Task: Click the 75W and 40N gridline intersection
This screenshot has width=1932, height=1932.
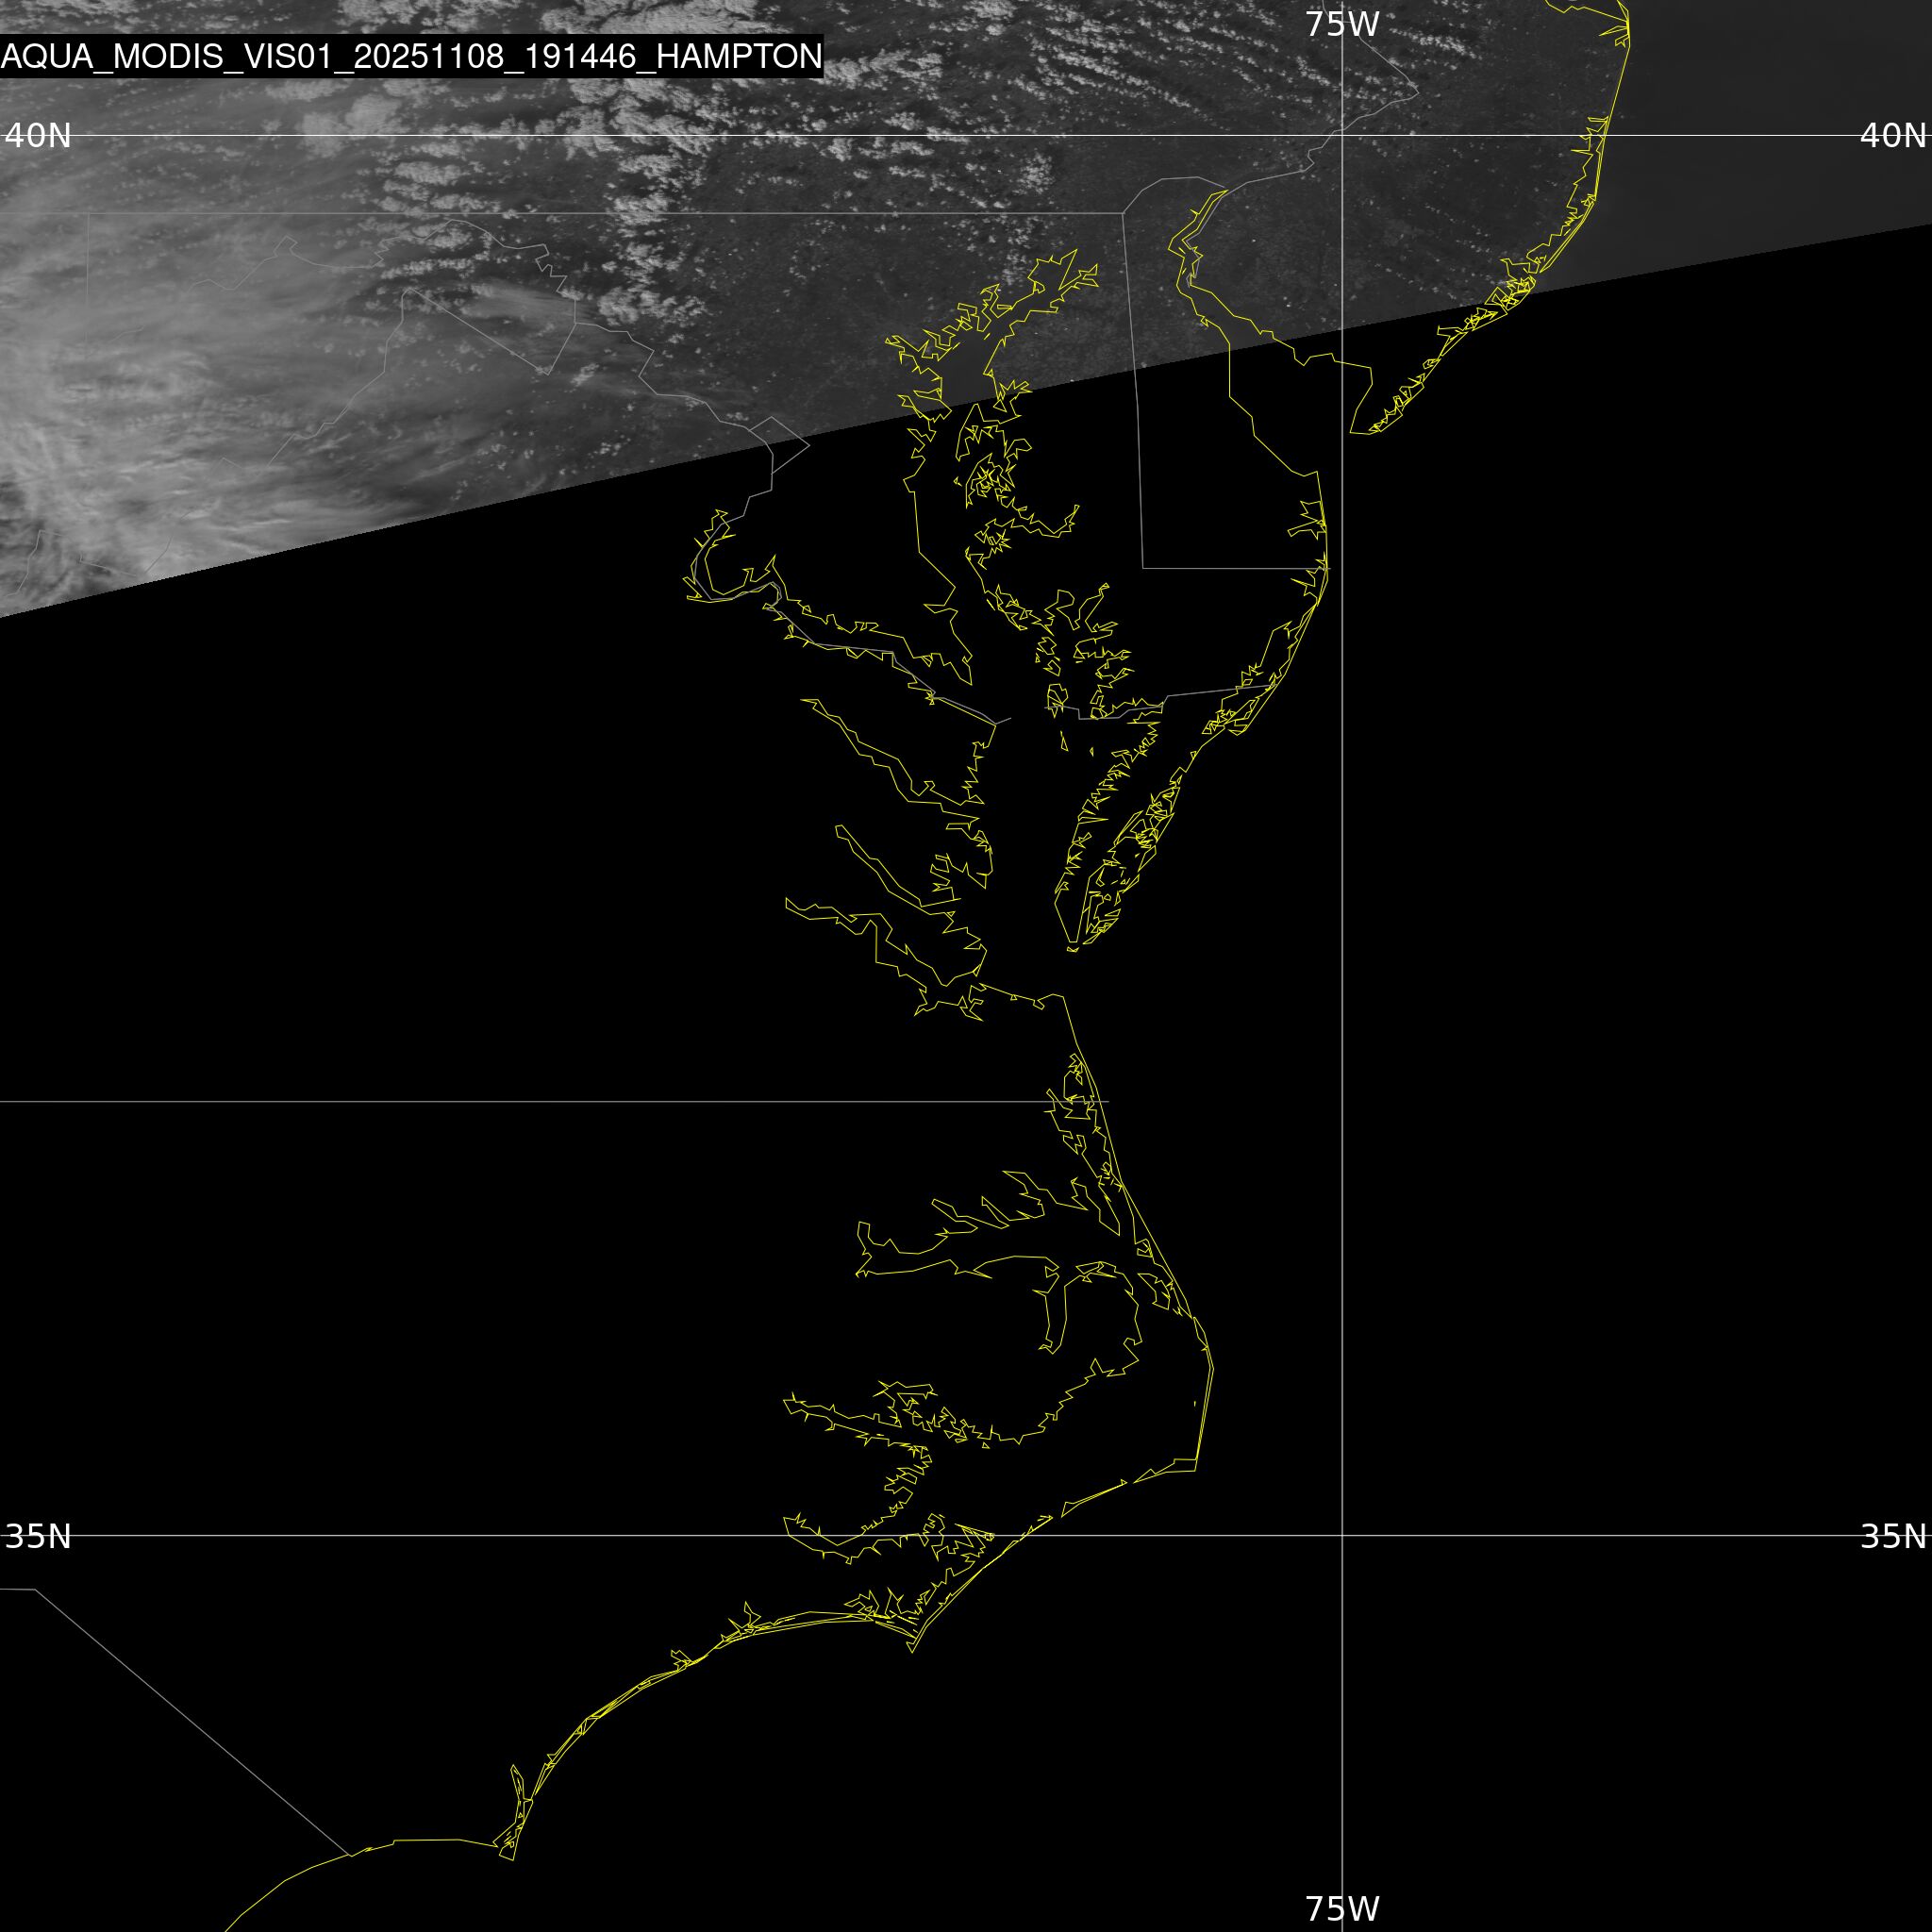Action: coord(1342,135)
